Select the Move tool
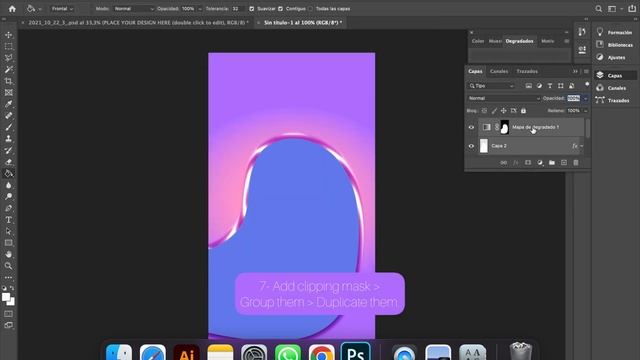This screenshot has height=360, width=640. point(9,35)
